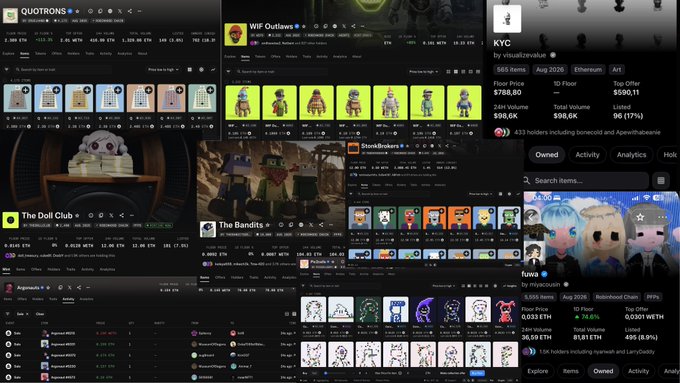680x383 pixels.
Task: Click the KYC 'Search items...' field
Action: point(585,180)
